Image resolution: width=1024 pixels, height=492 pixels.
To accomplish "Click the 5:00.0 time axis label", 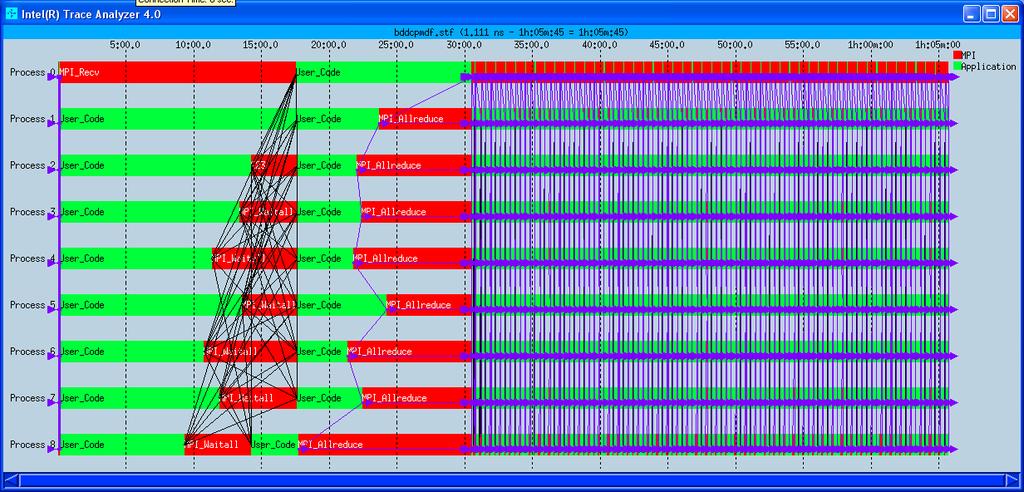I will (125, 45).
